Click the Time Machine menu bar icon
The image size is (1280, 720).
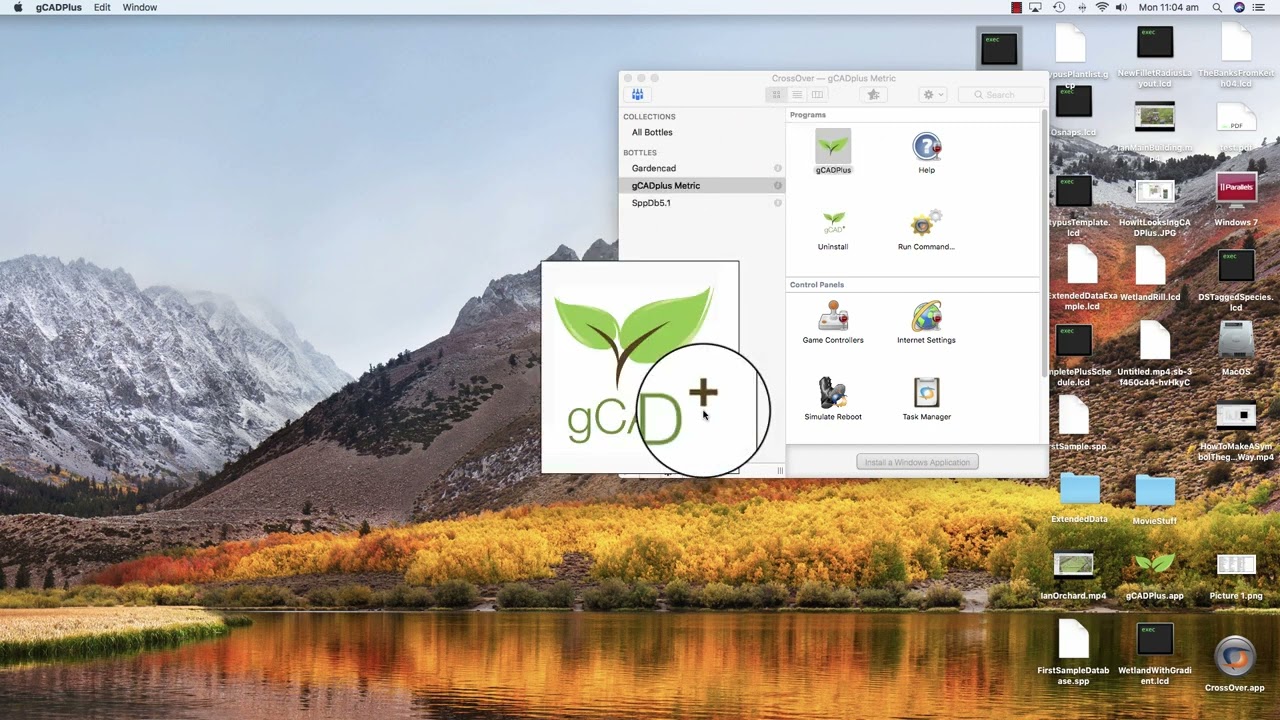(1059, 7)
